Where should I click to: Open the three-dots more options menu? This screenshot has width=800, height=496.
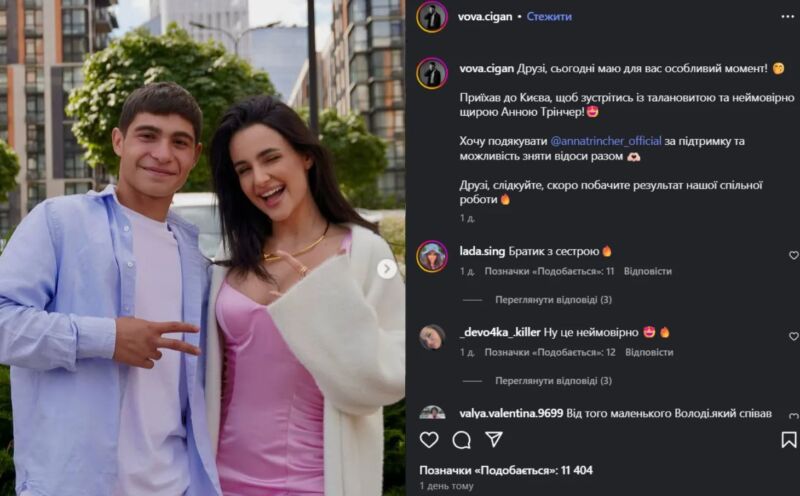coord(787,17)
